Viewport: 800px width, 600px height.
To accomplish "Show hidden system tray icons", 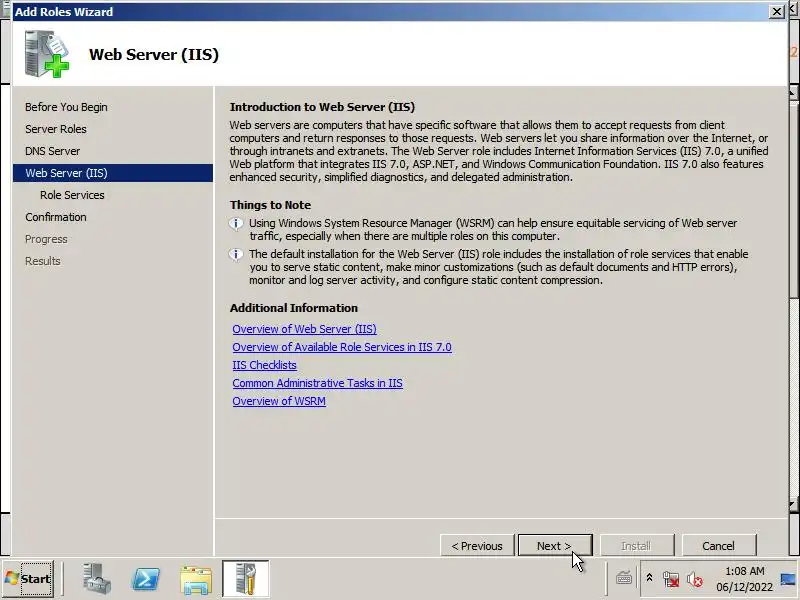I will point(649,578).
